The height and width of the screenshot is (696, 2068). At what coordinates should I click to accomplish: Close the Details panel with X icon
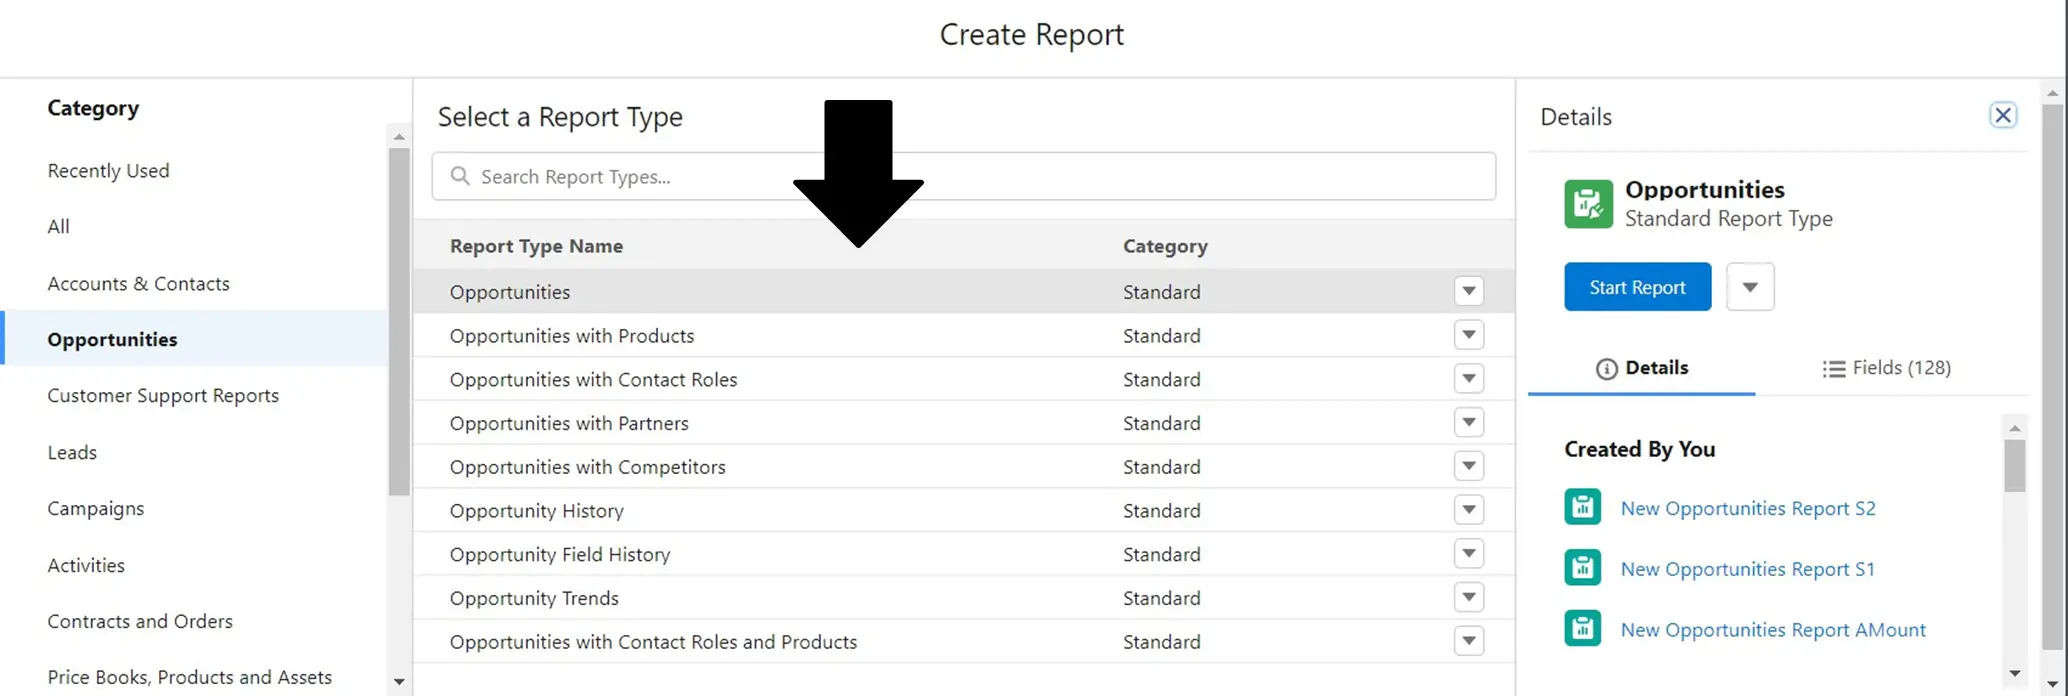(2002, 115)
